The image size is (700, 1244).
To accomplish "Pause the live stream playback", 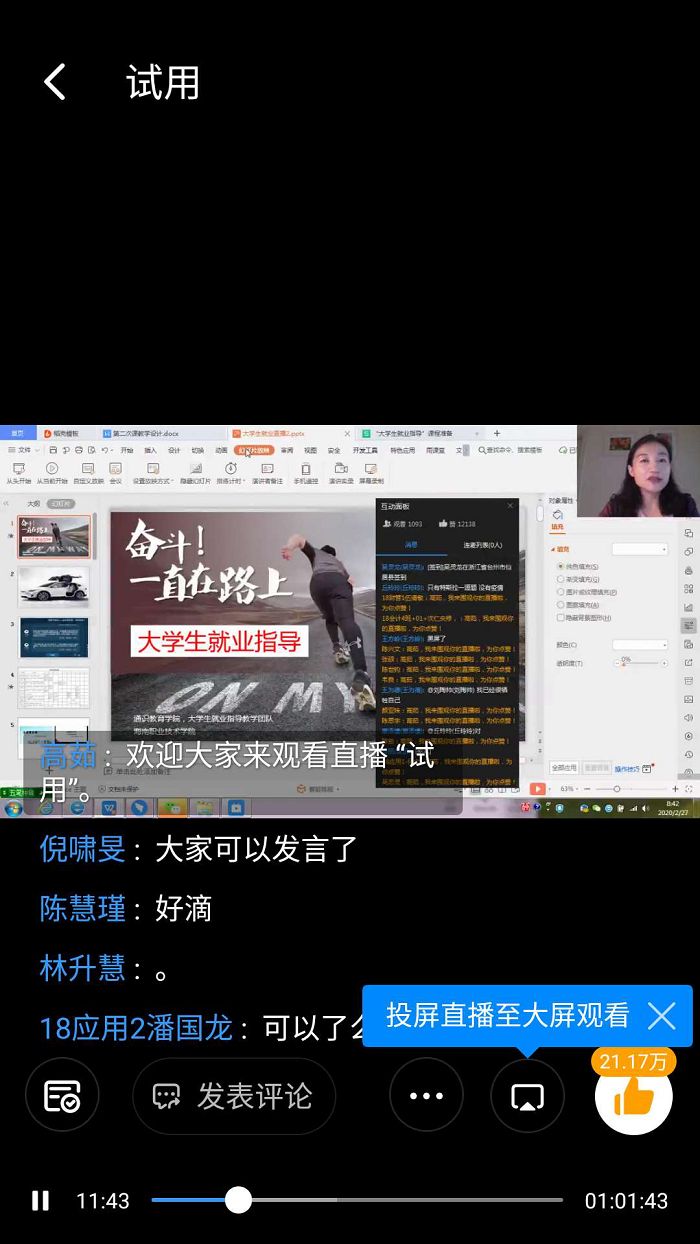I will coord(40,1200).
